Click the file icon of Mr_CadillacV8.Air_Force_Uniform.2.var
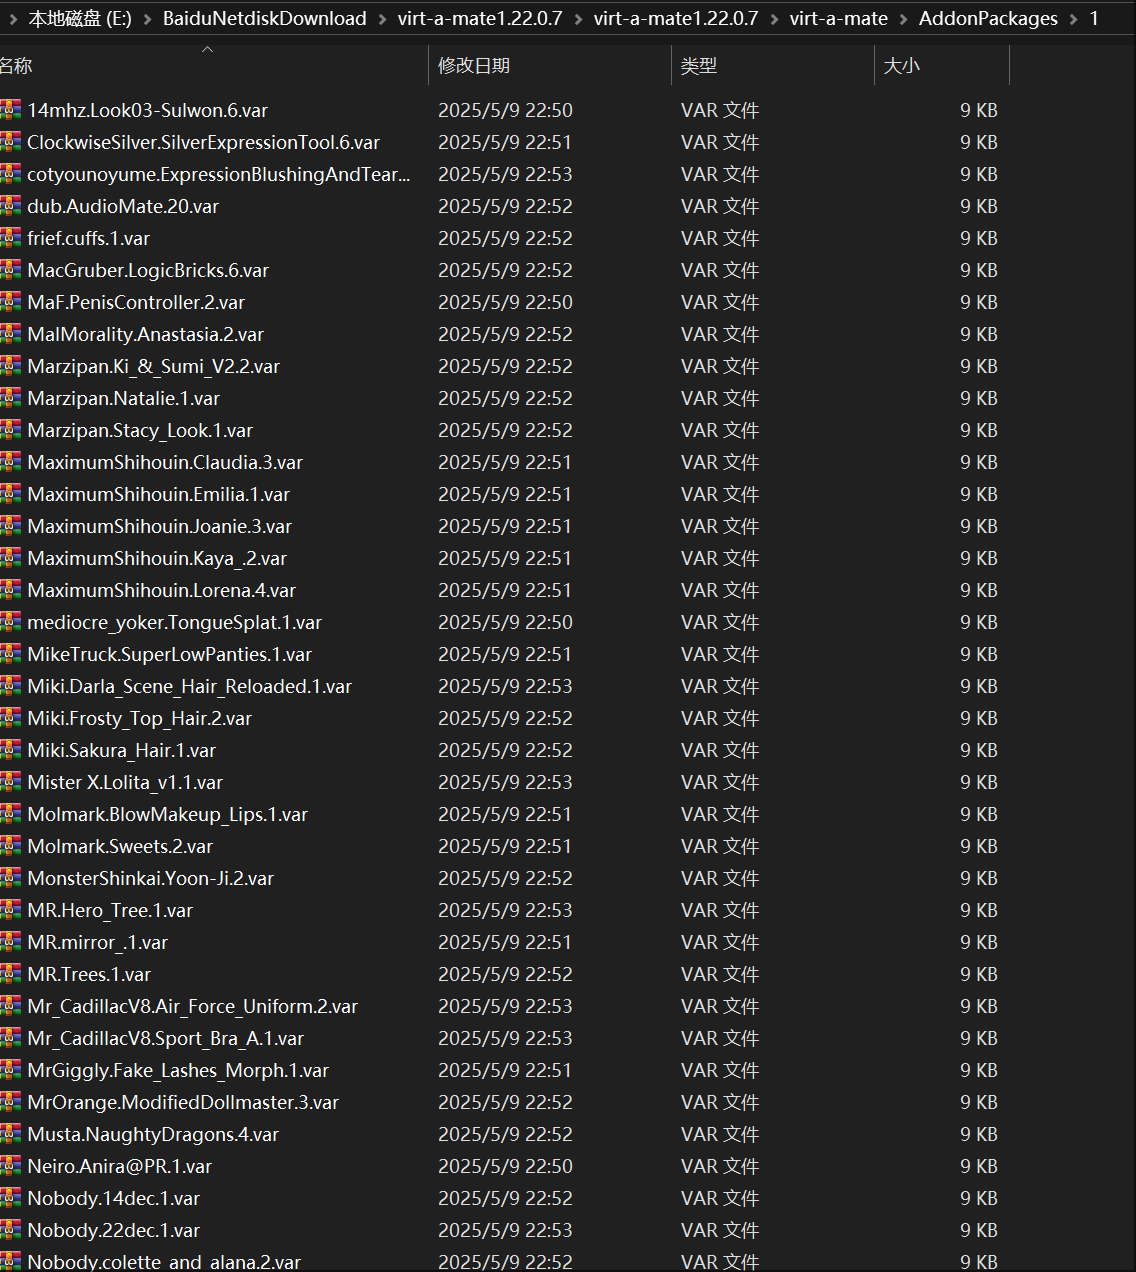The width and height of the screenshot is (1136, 1272). [10, 1006]
